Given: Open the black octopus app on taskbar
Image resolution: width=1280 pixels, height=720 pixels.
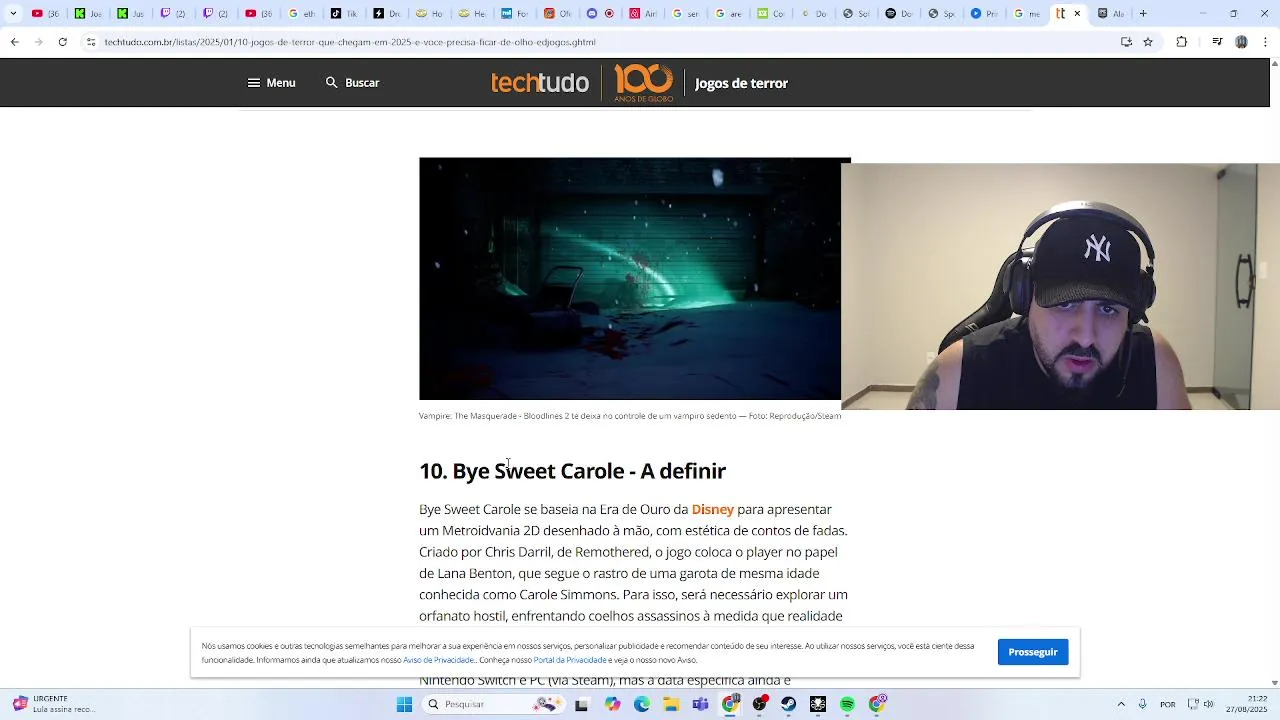Looking at the screenshot, I should pyautogui.click(x=818, y=705).
